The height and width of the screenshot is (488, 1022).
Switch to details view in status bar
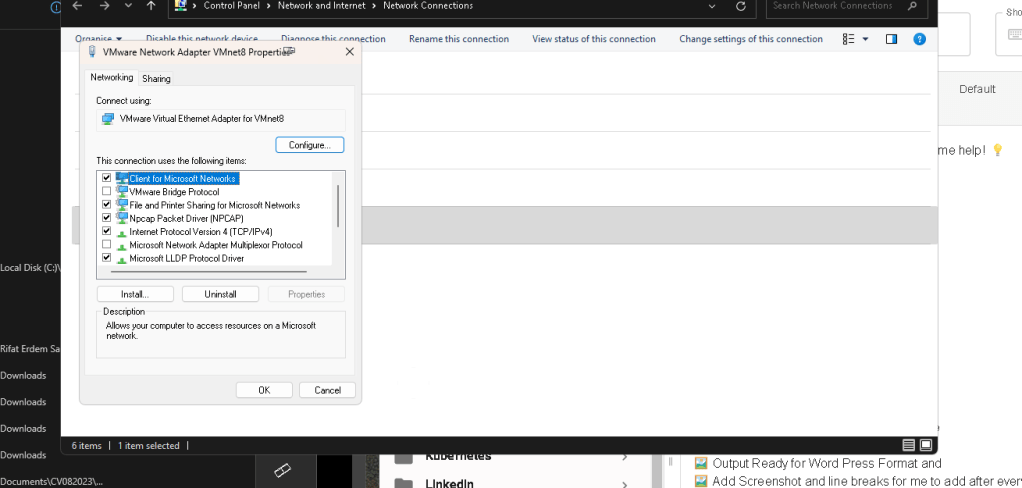point(909,445)
